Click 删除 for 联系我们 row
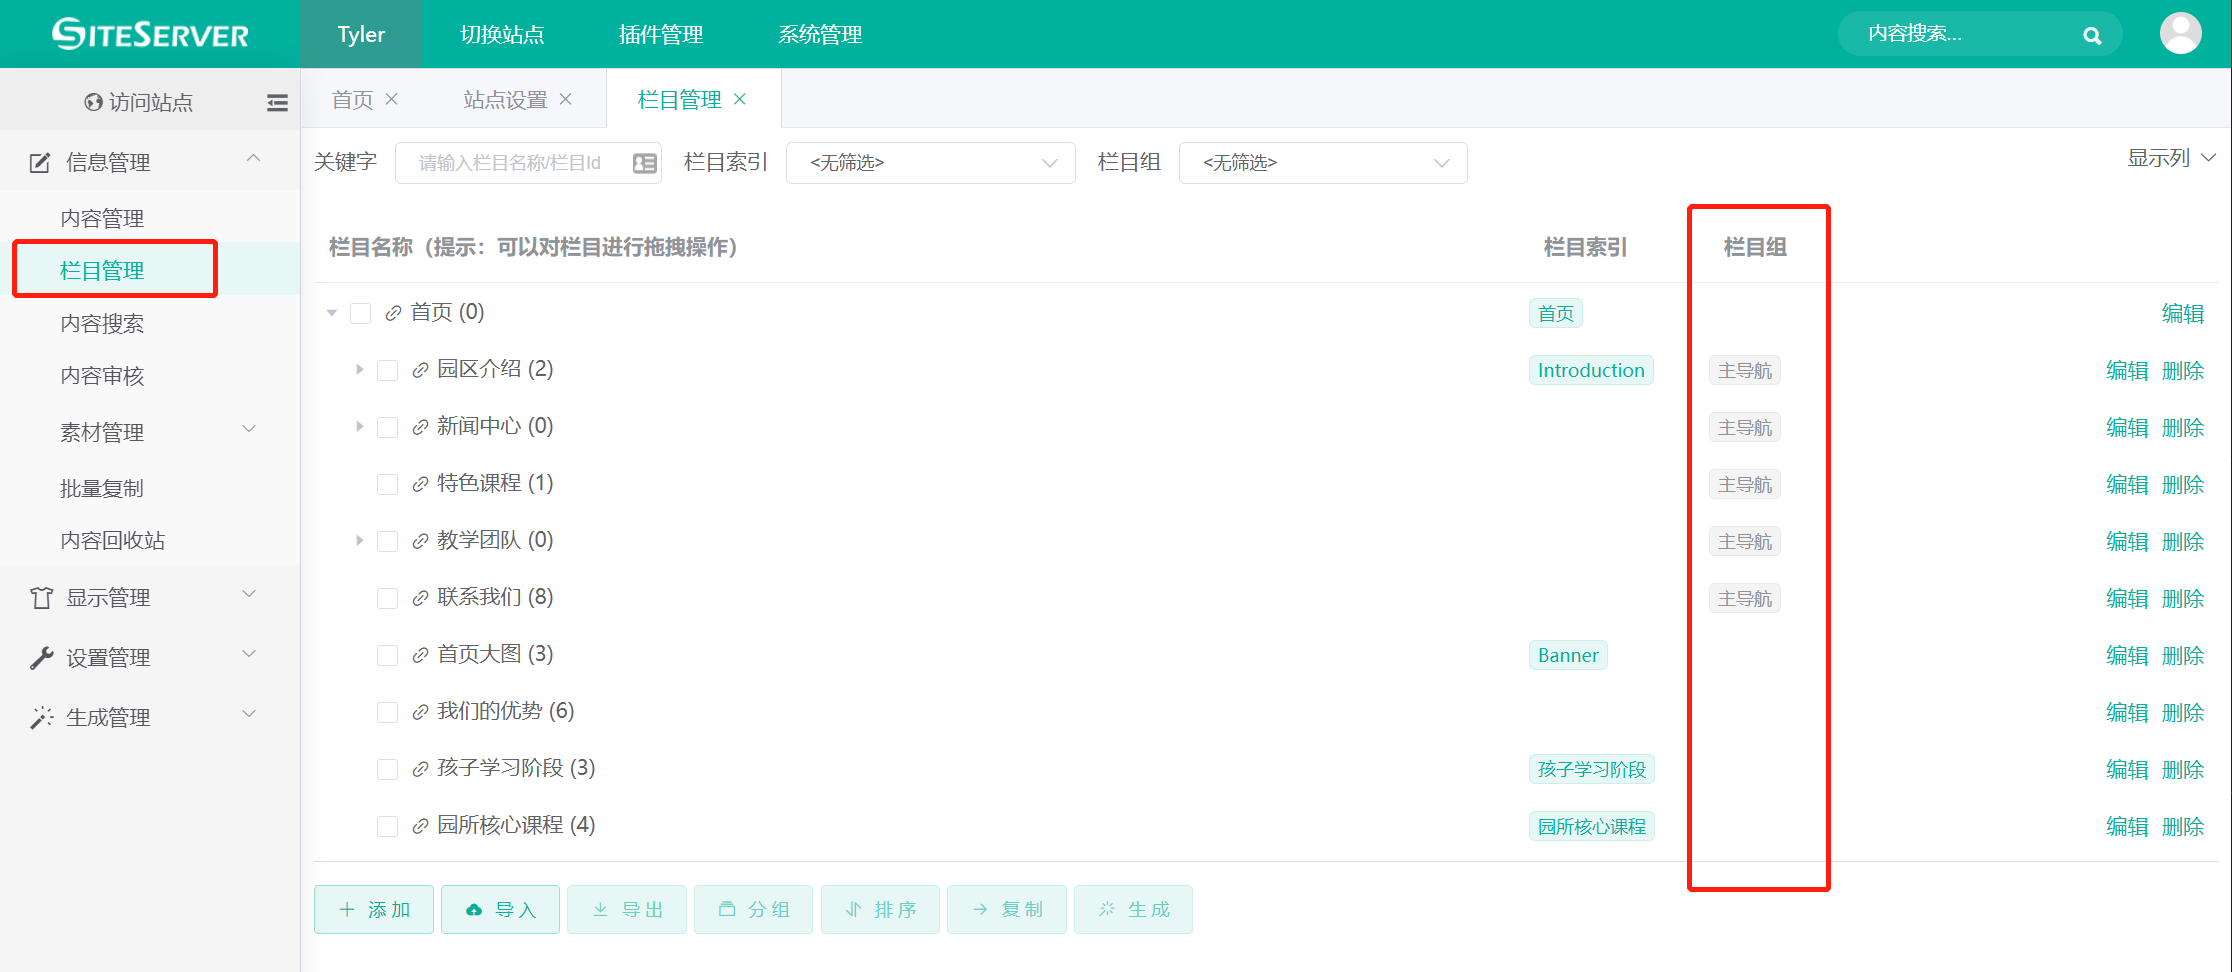 tap(2182, 598)
